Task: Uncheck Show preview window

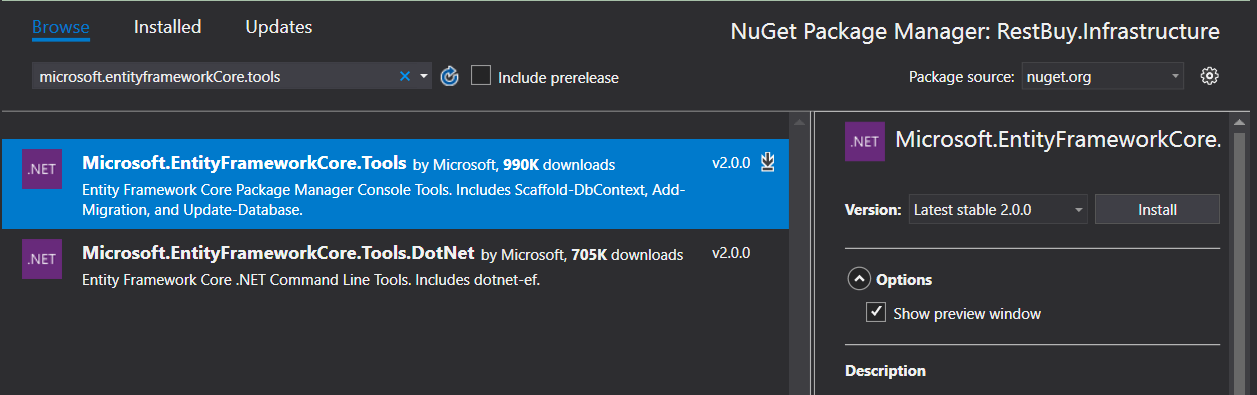Action: pos(876,313)
